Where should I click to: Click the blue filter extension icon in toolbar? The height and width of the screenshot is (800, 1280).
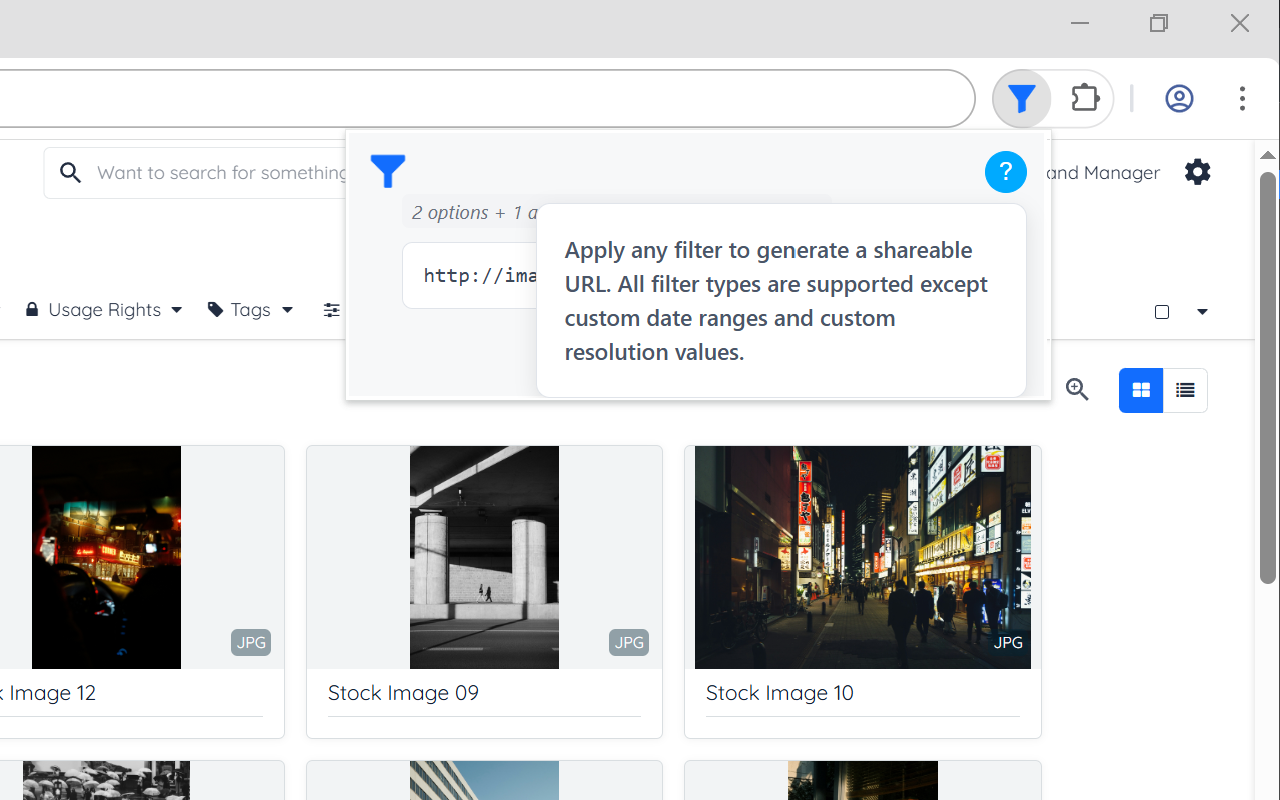1021,99
